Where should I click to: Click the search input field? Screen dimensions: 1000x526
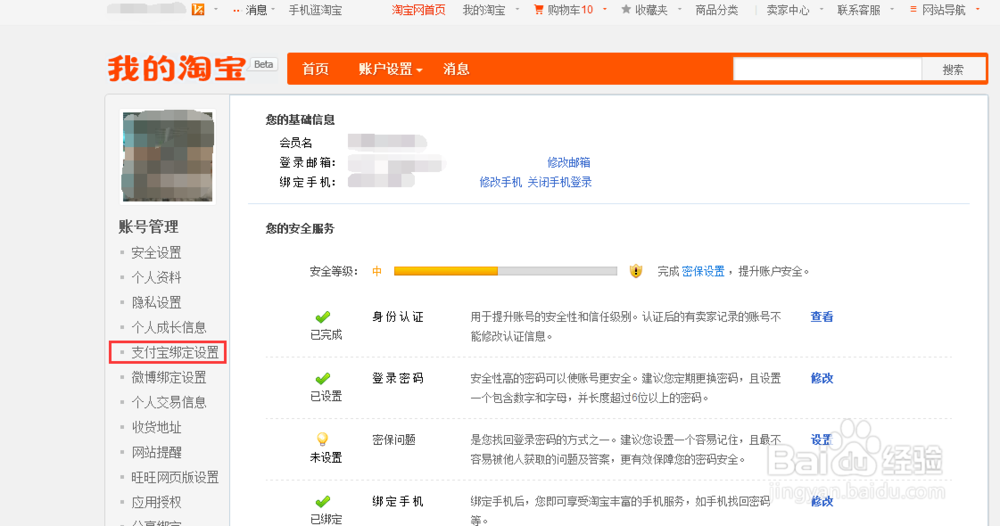(827, 69)
